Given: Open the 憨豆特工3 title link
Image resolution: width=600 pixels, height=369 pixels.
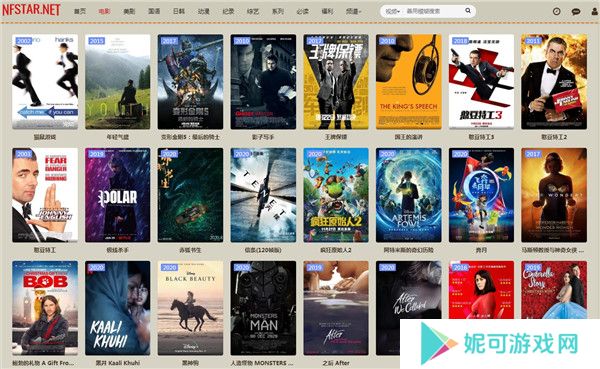Looking at the screenshot, I should point(481,137).
